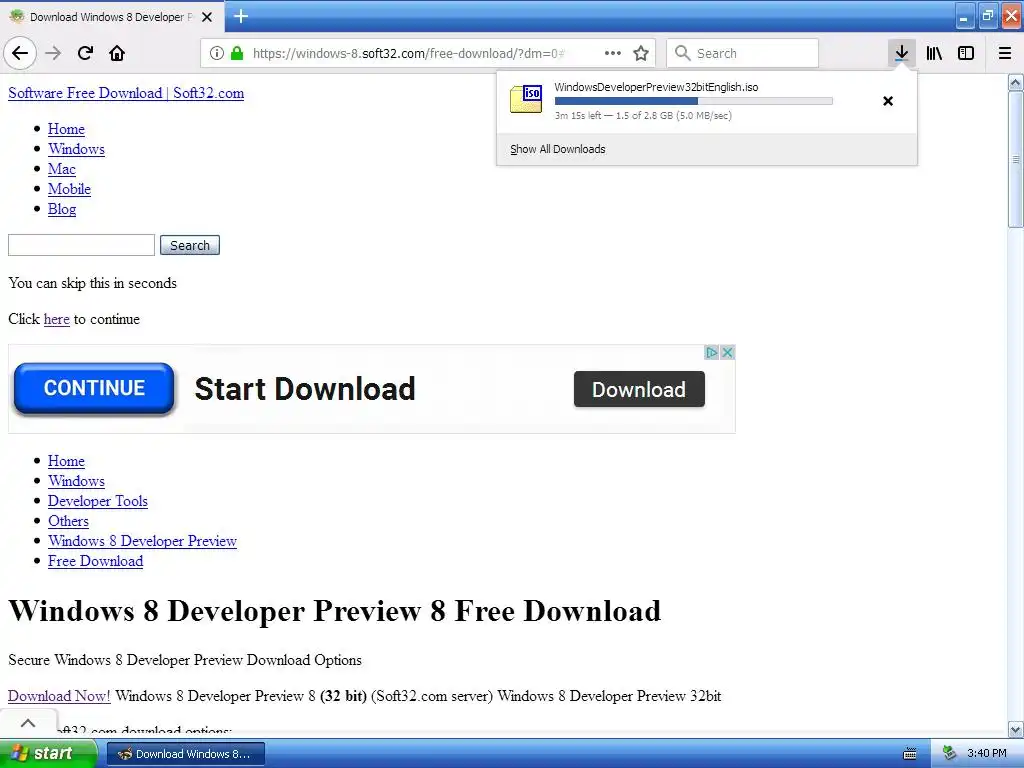Open Software Free Download Soft32.com link

pyautogui.click(x=126, y=93)
